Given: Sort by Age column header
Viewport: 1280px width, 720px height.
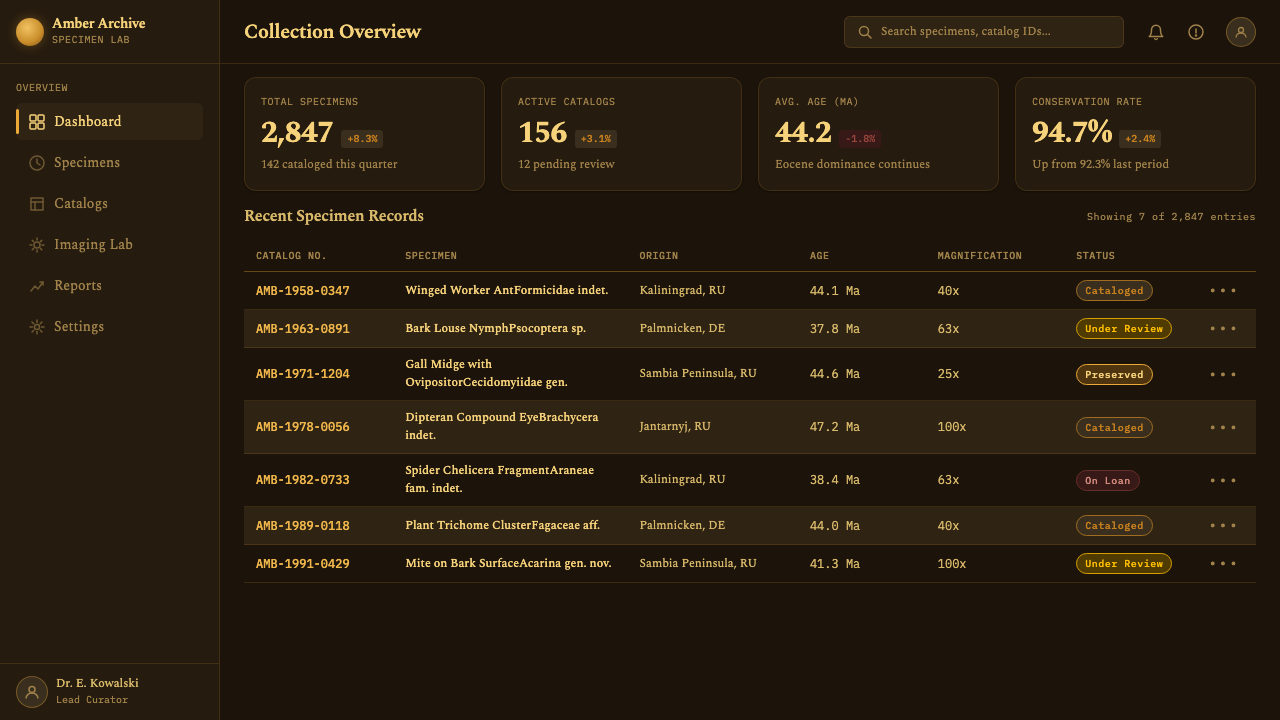Looking at the screenshot, I should 819,256.
